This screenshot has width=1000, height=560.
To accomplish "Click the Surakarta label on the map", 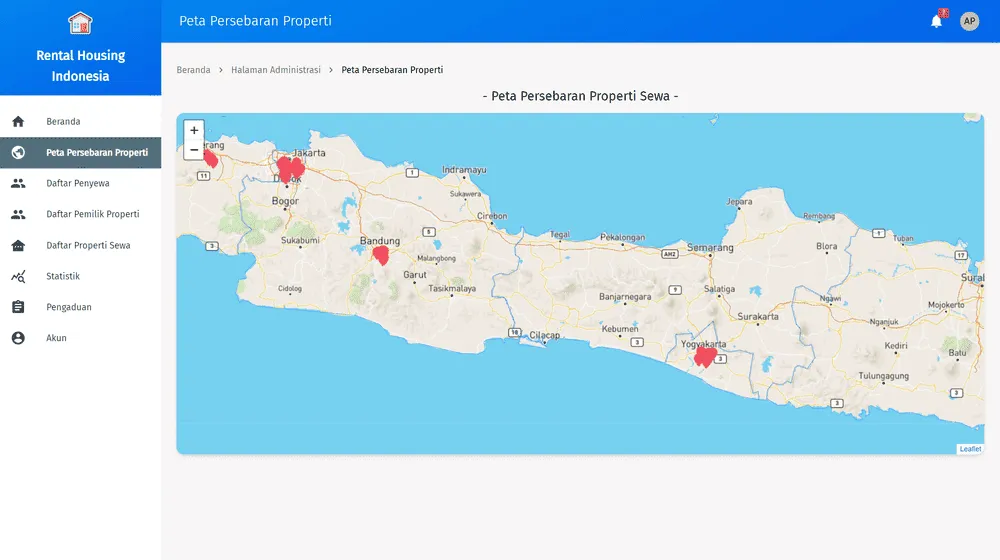I will click(x=758, y=316).
